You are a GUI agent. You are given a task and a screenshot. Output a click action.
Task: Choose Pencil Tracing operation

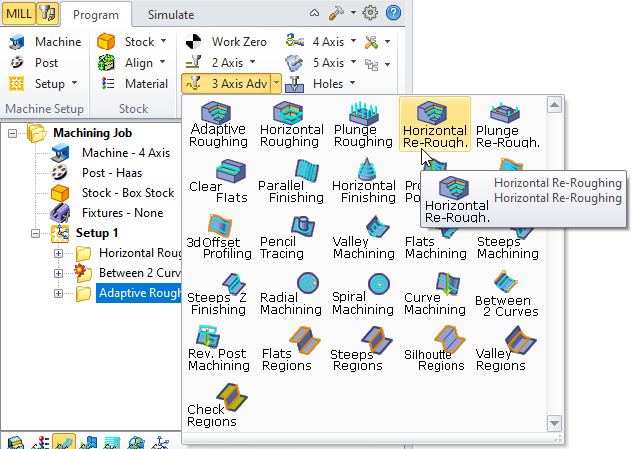[288, 237]
